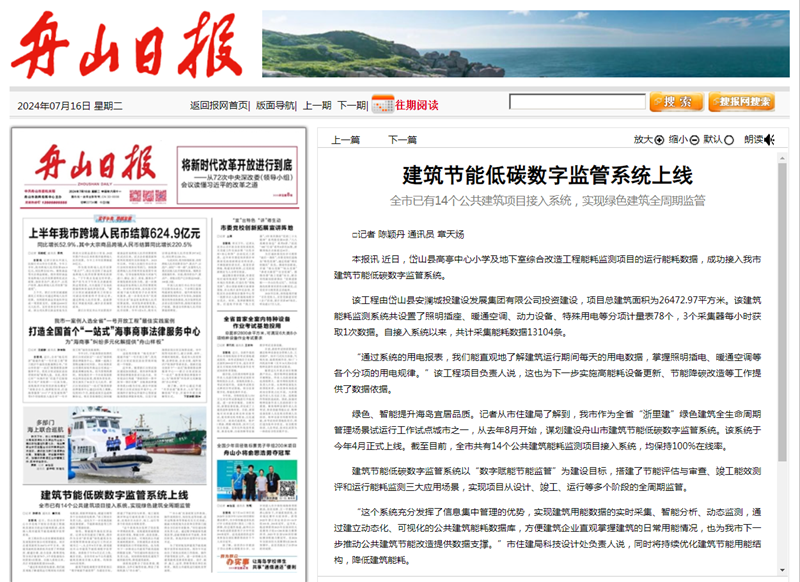This screenshot has height=582, width=800.
Task: Click the patrol boat photo on page
Action: coord(137,445)
